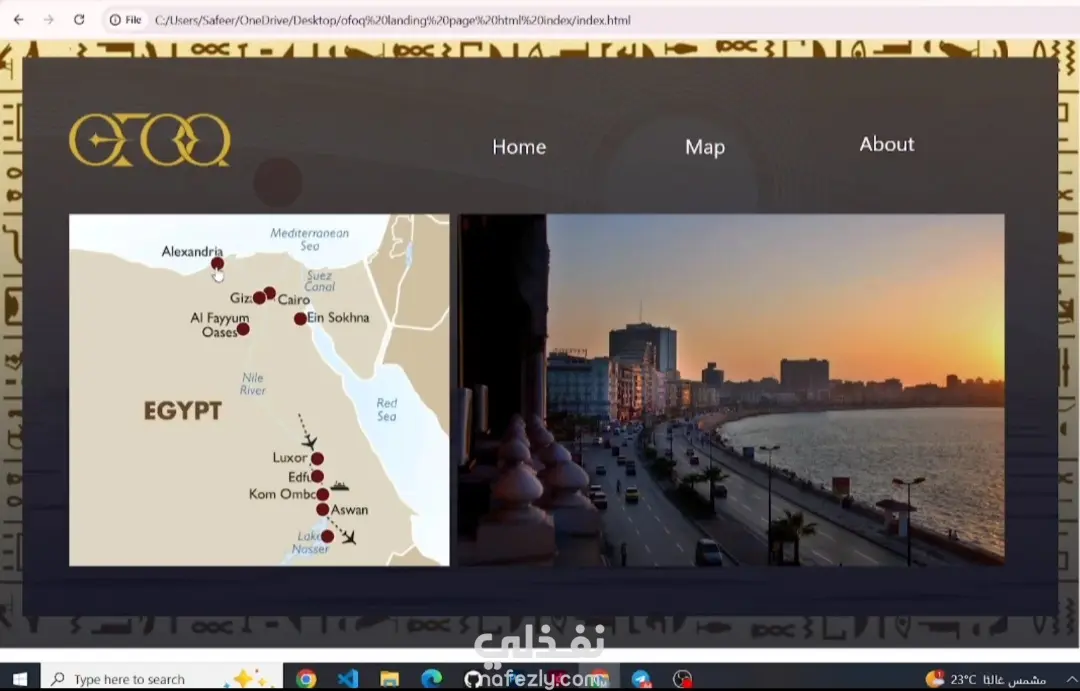The image size is (1080, 691).
Task: Click the Alexandria corniche sunset photo
Action: 731,390
